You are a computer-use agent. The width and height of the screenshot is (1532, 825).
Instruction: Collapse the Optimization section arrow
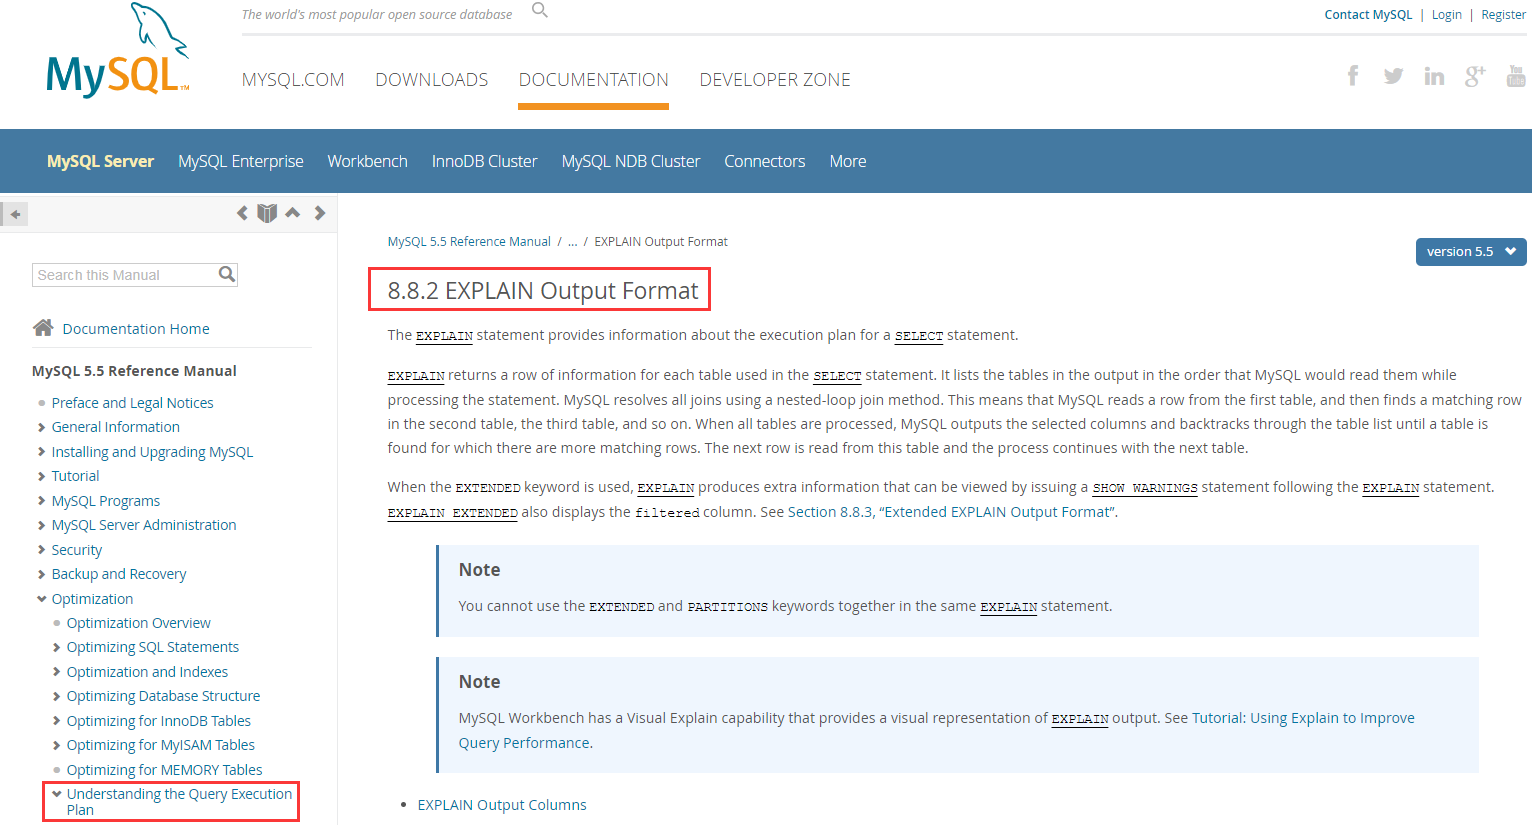(42, 599)
